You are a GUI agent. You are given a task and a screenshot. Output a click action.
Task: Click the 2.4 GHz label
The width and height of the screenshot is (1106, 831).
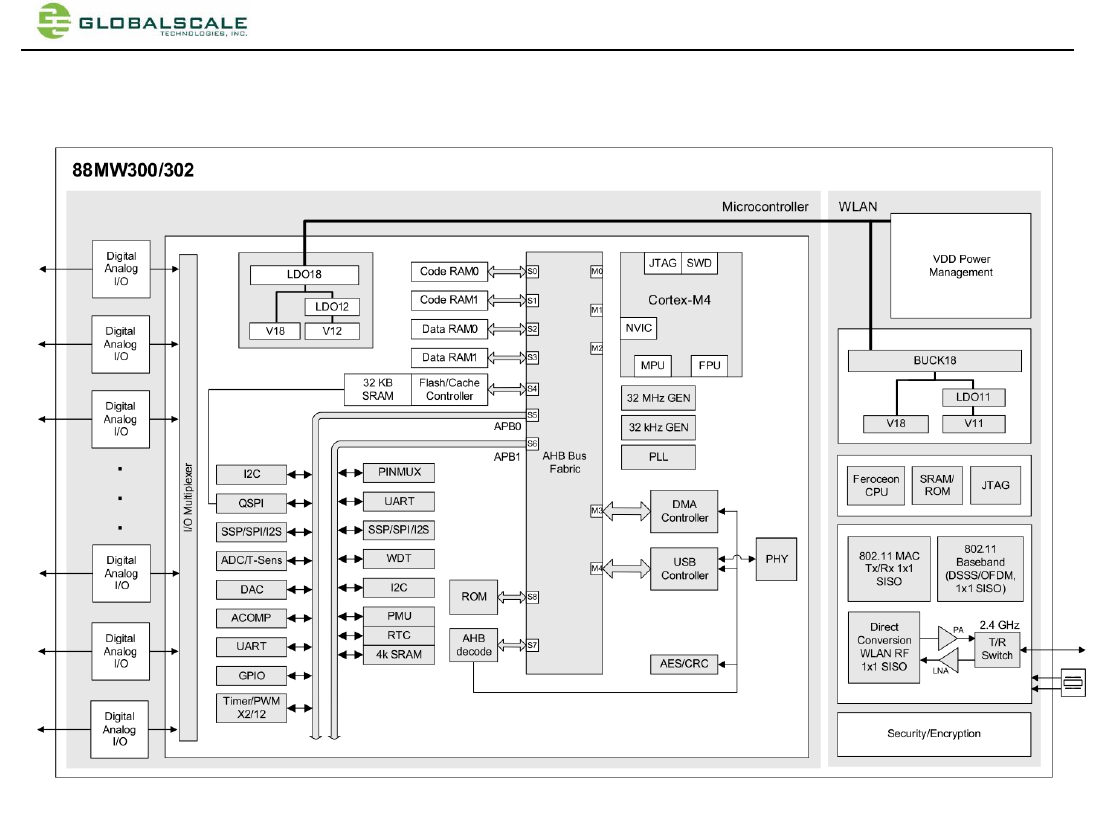[x=999, y=625]
